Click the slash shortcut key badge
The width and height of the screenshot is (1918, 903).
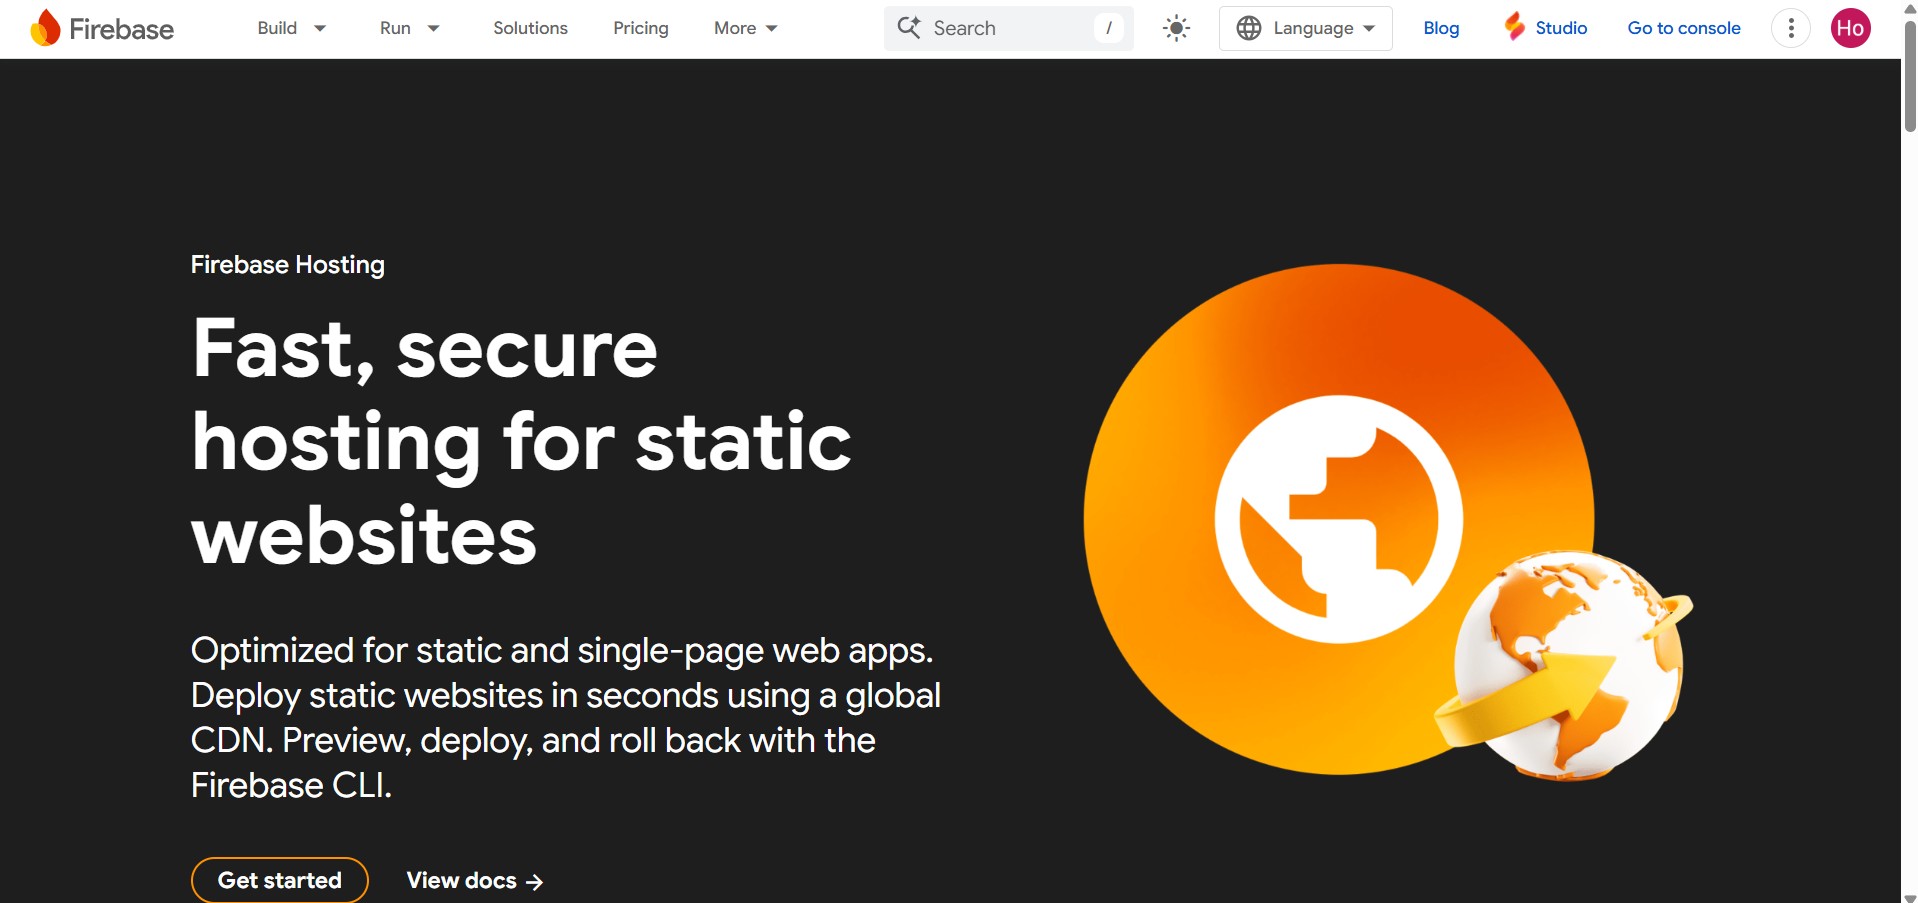click(x=1108, y=28)
